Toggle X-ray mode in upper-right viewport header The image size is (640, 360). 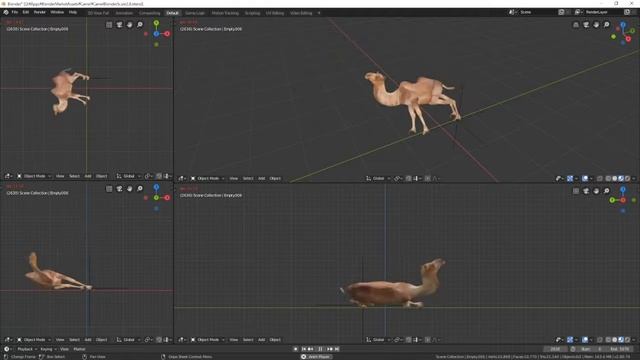pyautogui.click(x=600, y=178)
